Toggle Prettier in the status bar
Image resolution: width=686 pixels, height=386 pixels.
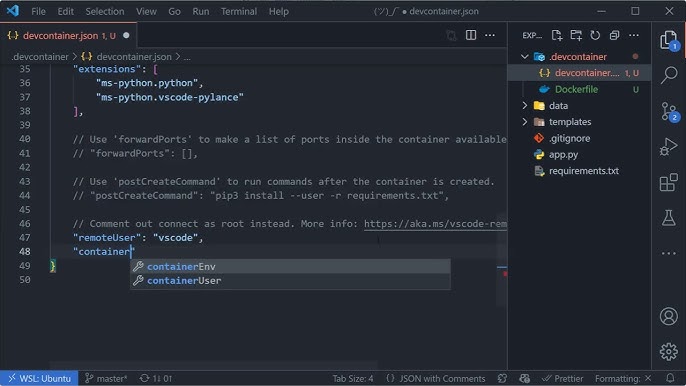pyautogui.click(x=562, y=379)
